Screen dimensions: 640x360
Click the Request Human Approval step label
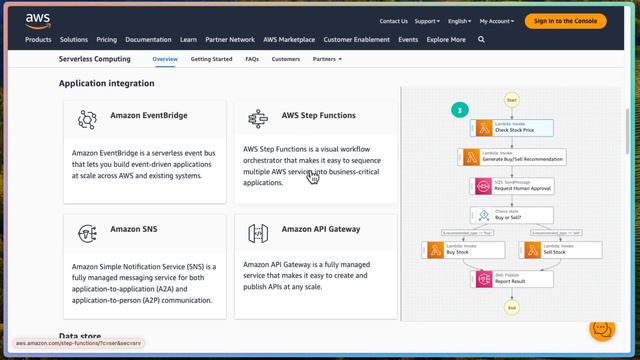(x=522, y=189)
